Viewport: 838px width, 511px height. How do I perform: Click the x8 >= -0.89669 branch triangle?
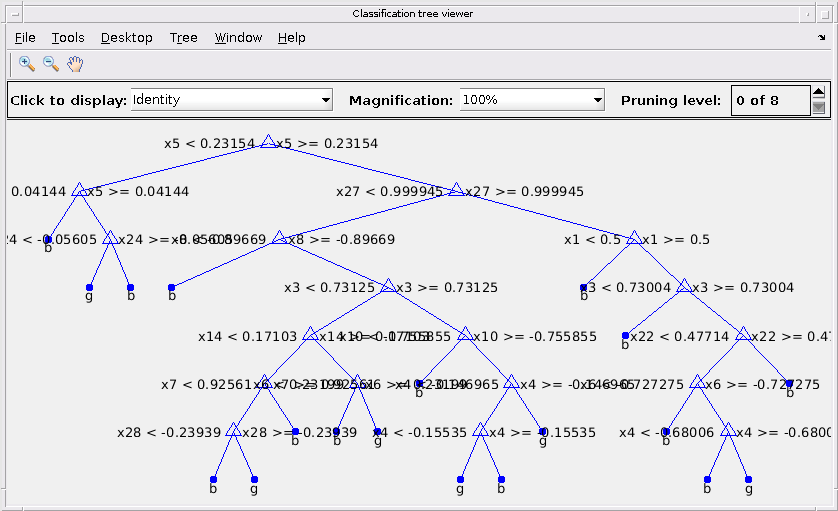279,237
